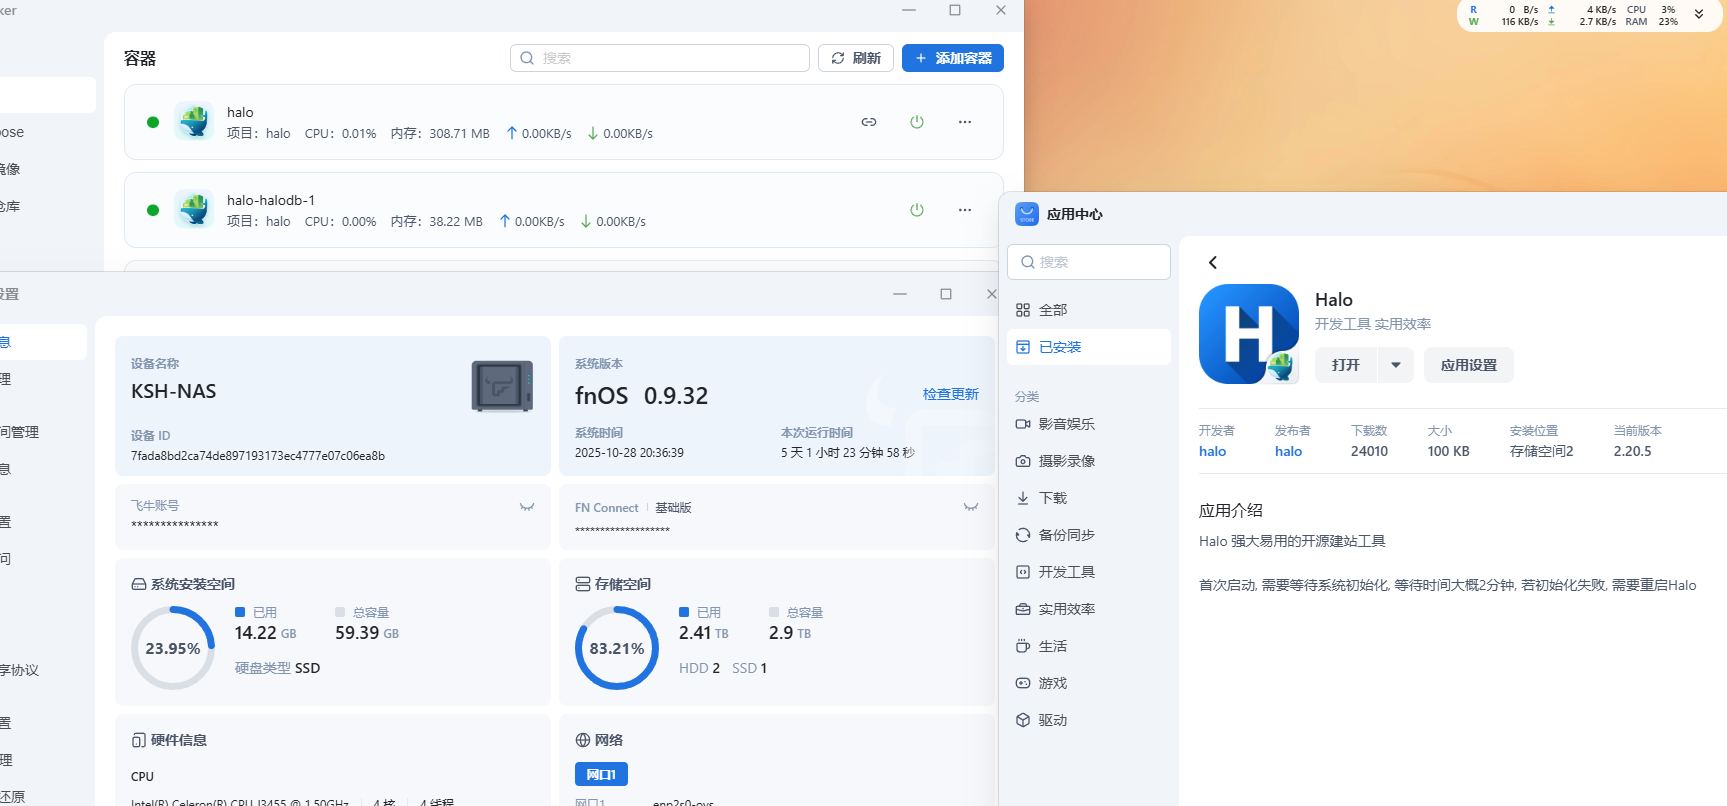
Task: Reveal the hidden FN Connect value
Action: [x=971, y=507]
